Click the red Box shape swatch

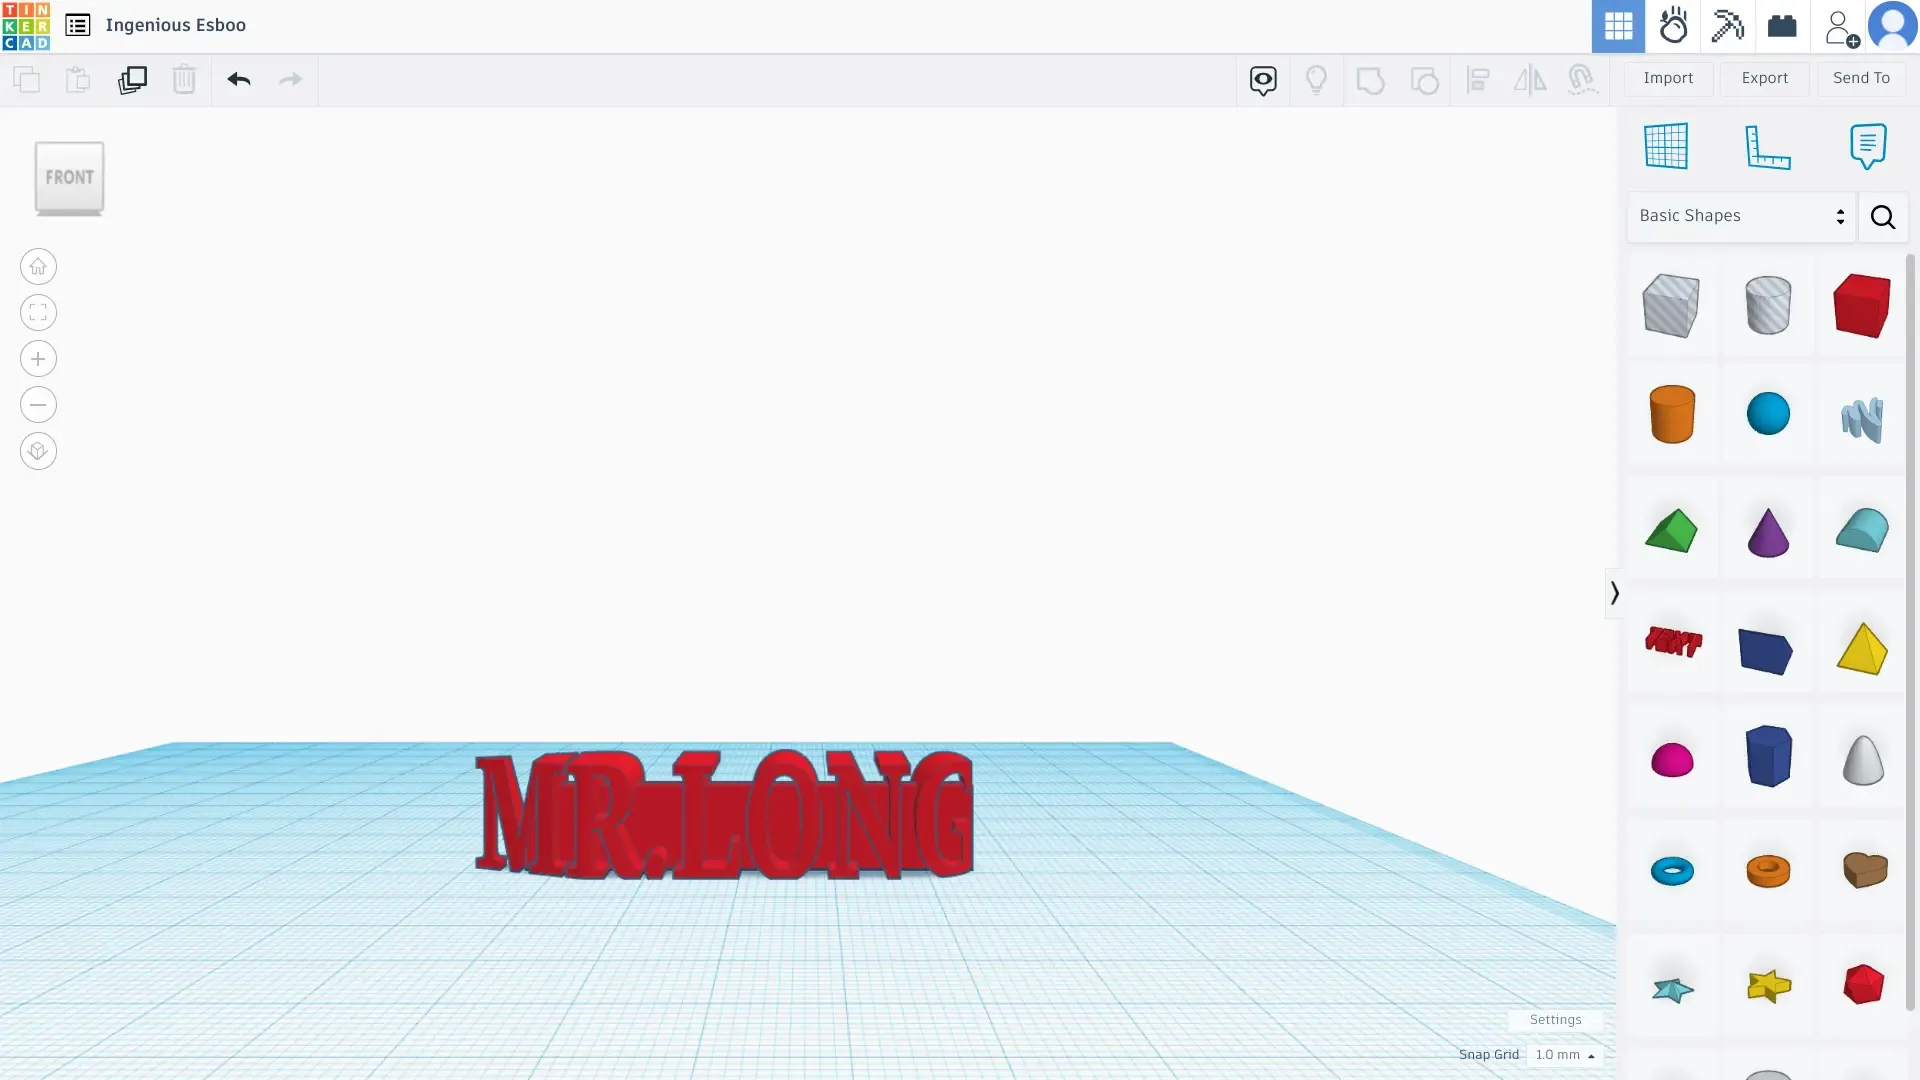pyautogui.click(x=1862, y=303)
